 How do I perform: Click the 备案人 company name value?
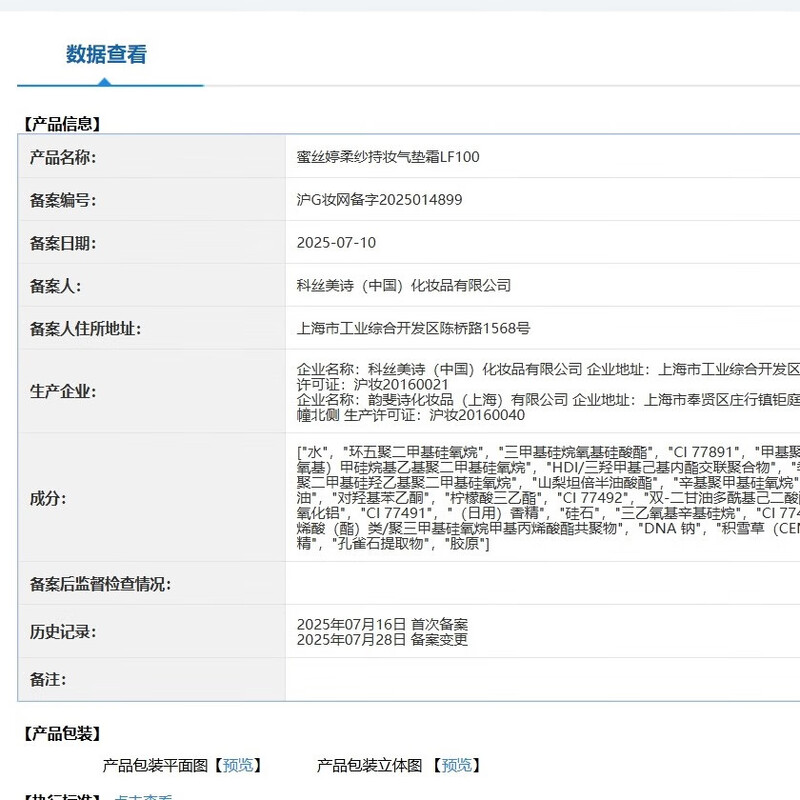point(404,286)
